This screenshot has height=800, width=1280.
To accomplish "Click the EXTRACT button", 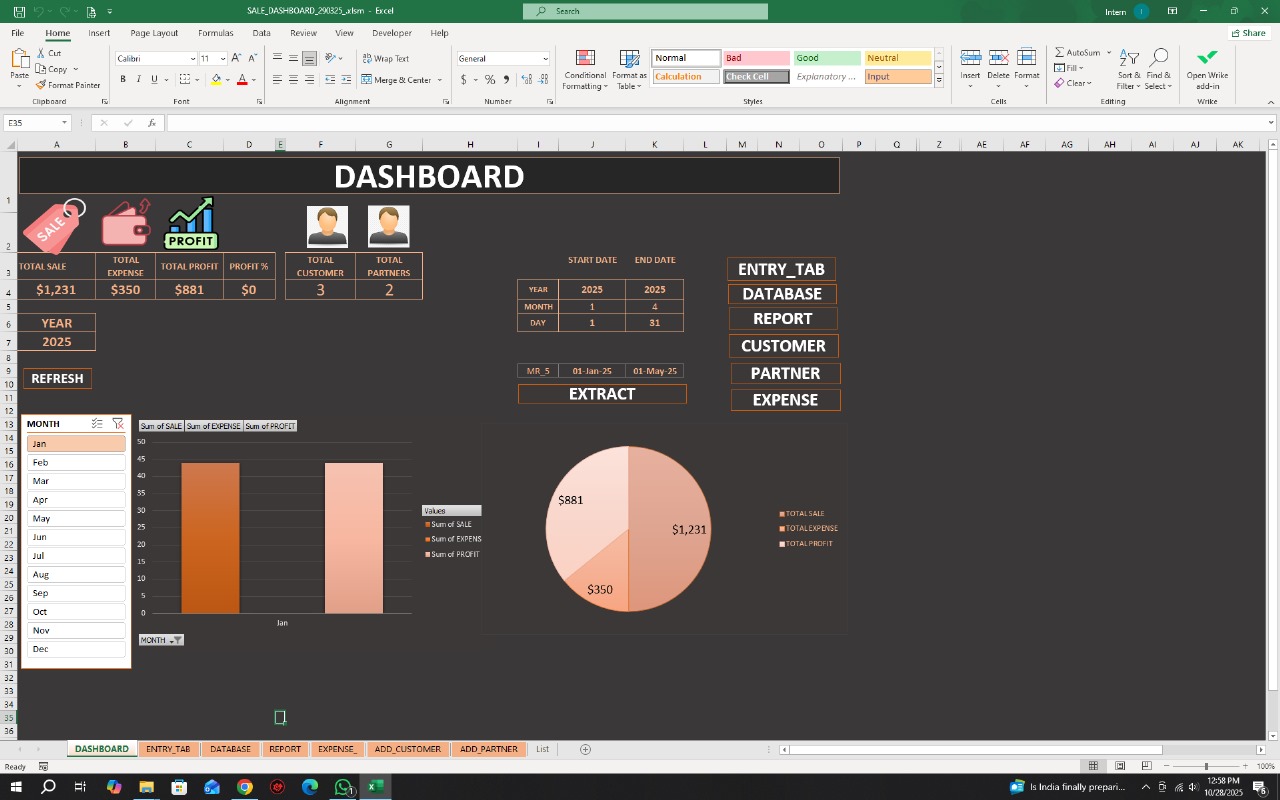I will (x=601, y=393).
